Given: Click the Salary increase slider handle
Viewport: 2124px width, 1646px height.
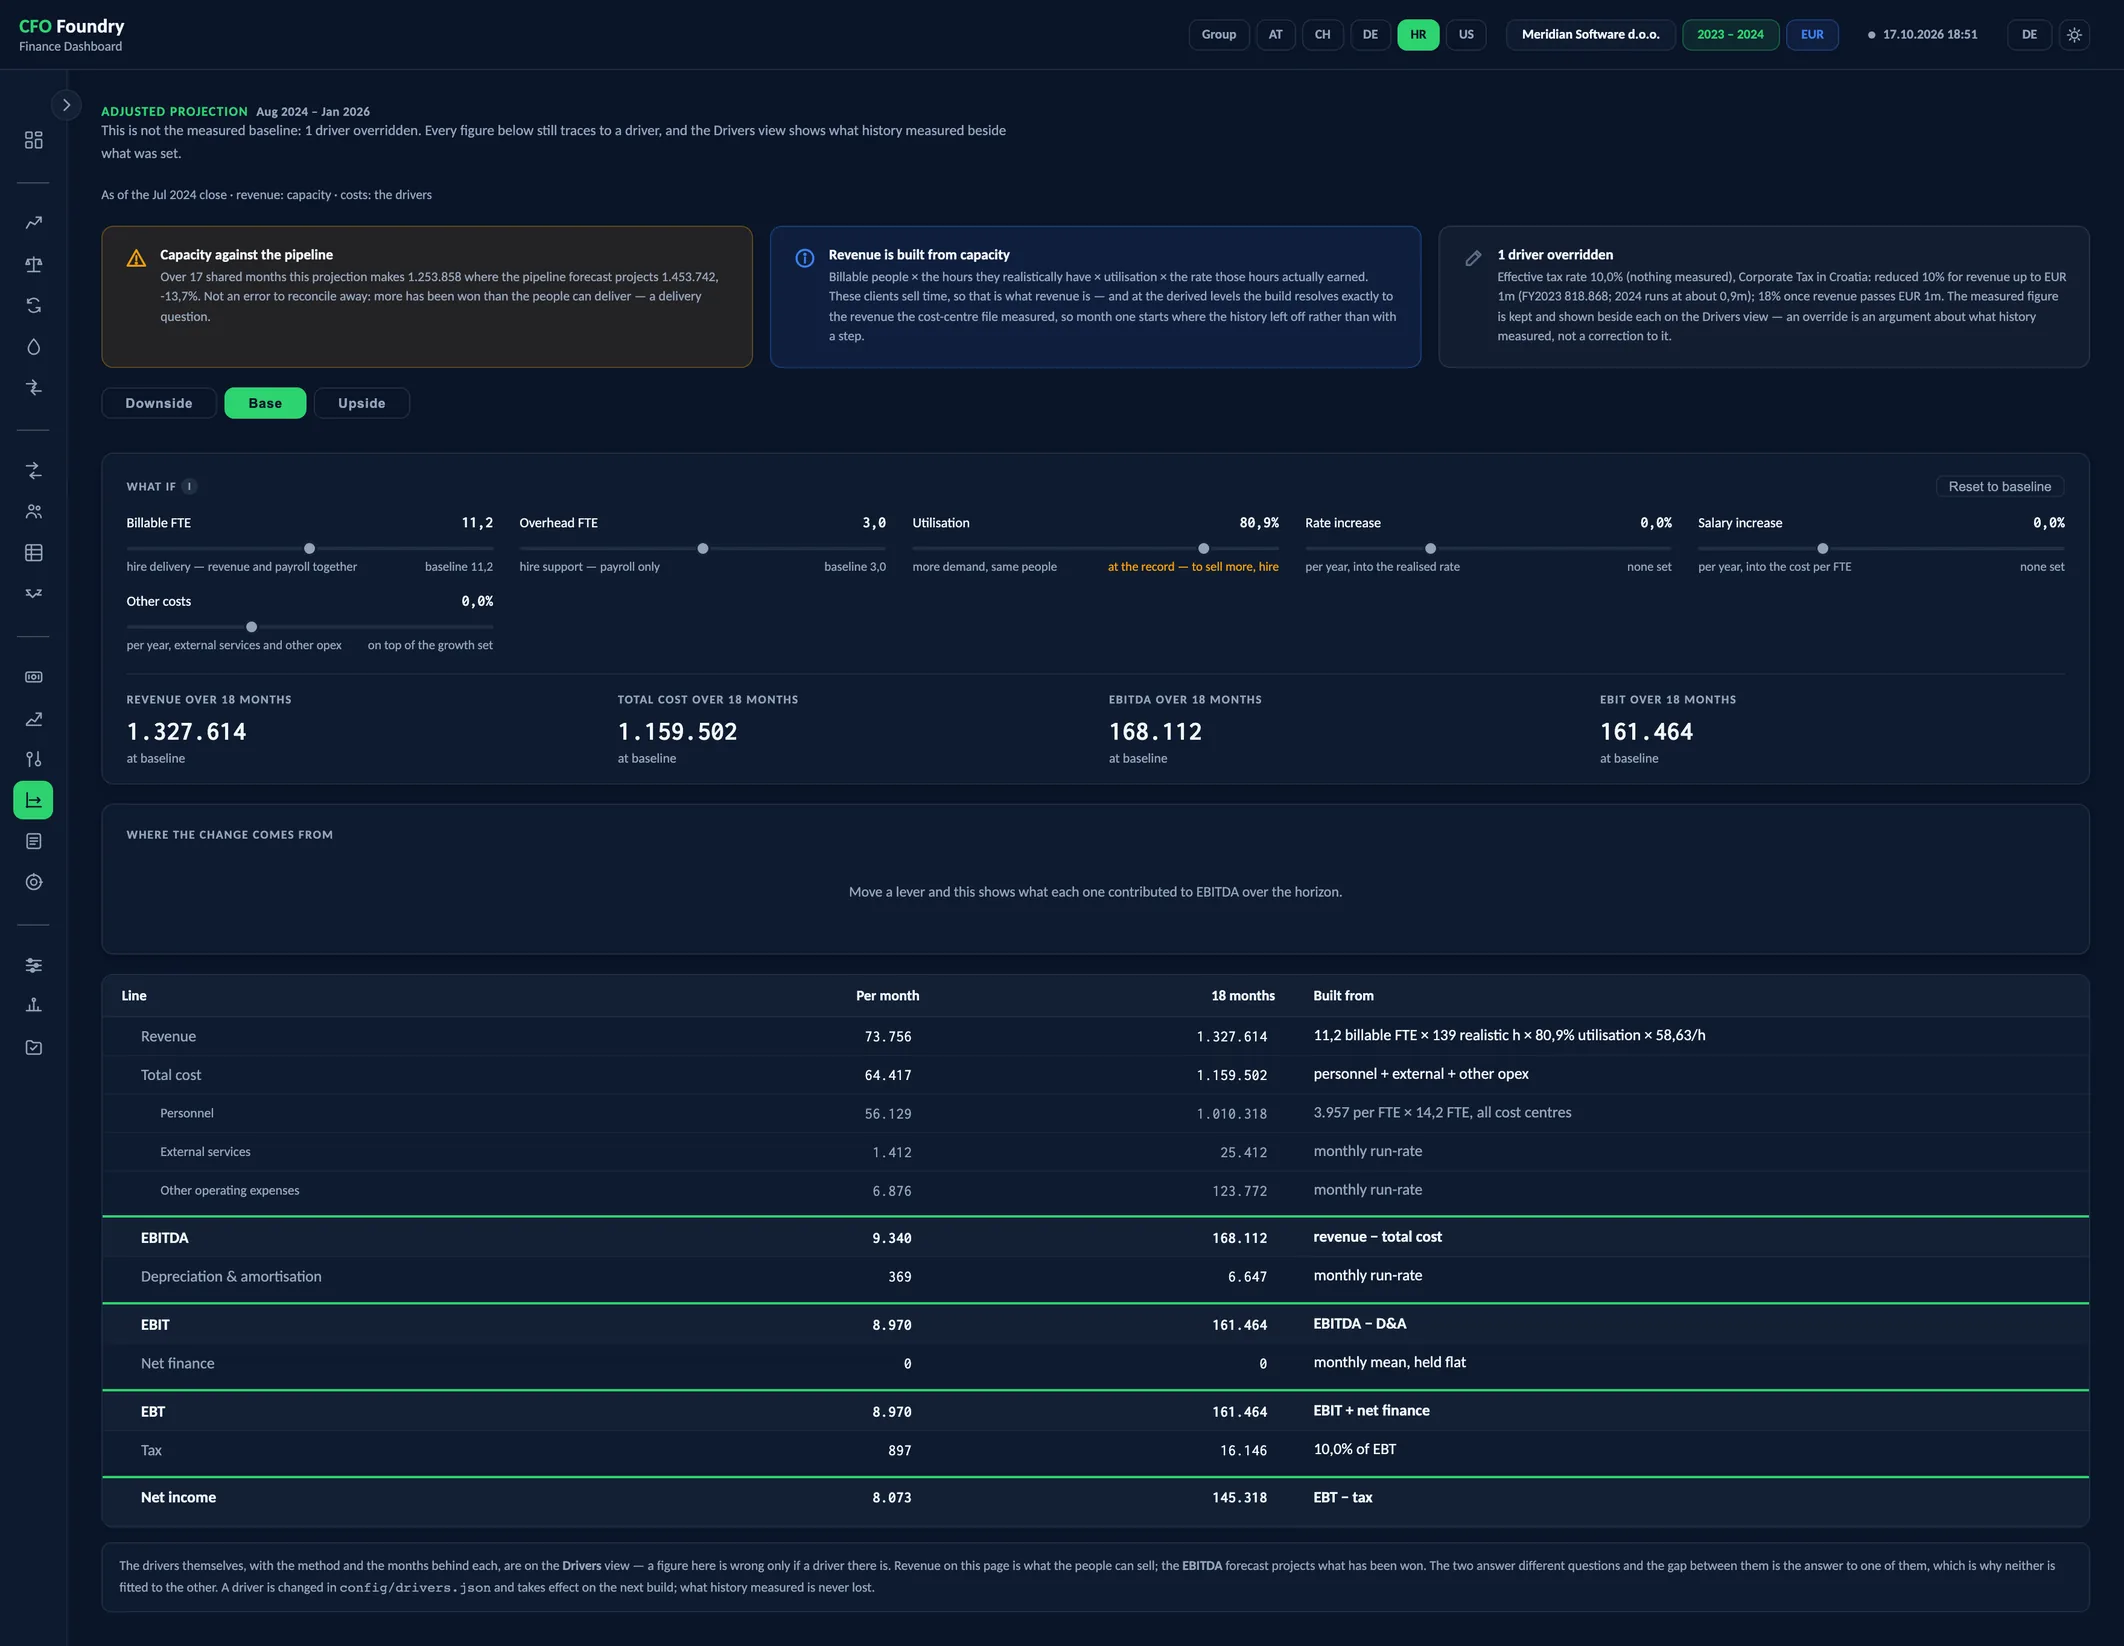Looking at the screenshot, I should click(1823, 549).
